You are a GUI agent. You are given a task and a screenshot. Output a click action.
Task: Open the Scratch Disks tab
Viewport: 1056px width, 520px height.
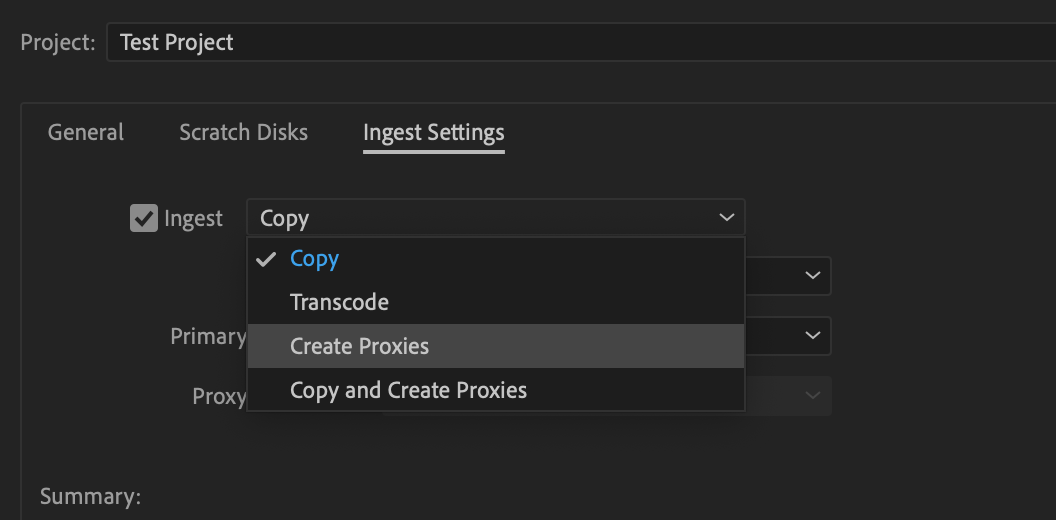pos(243,132)
